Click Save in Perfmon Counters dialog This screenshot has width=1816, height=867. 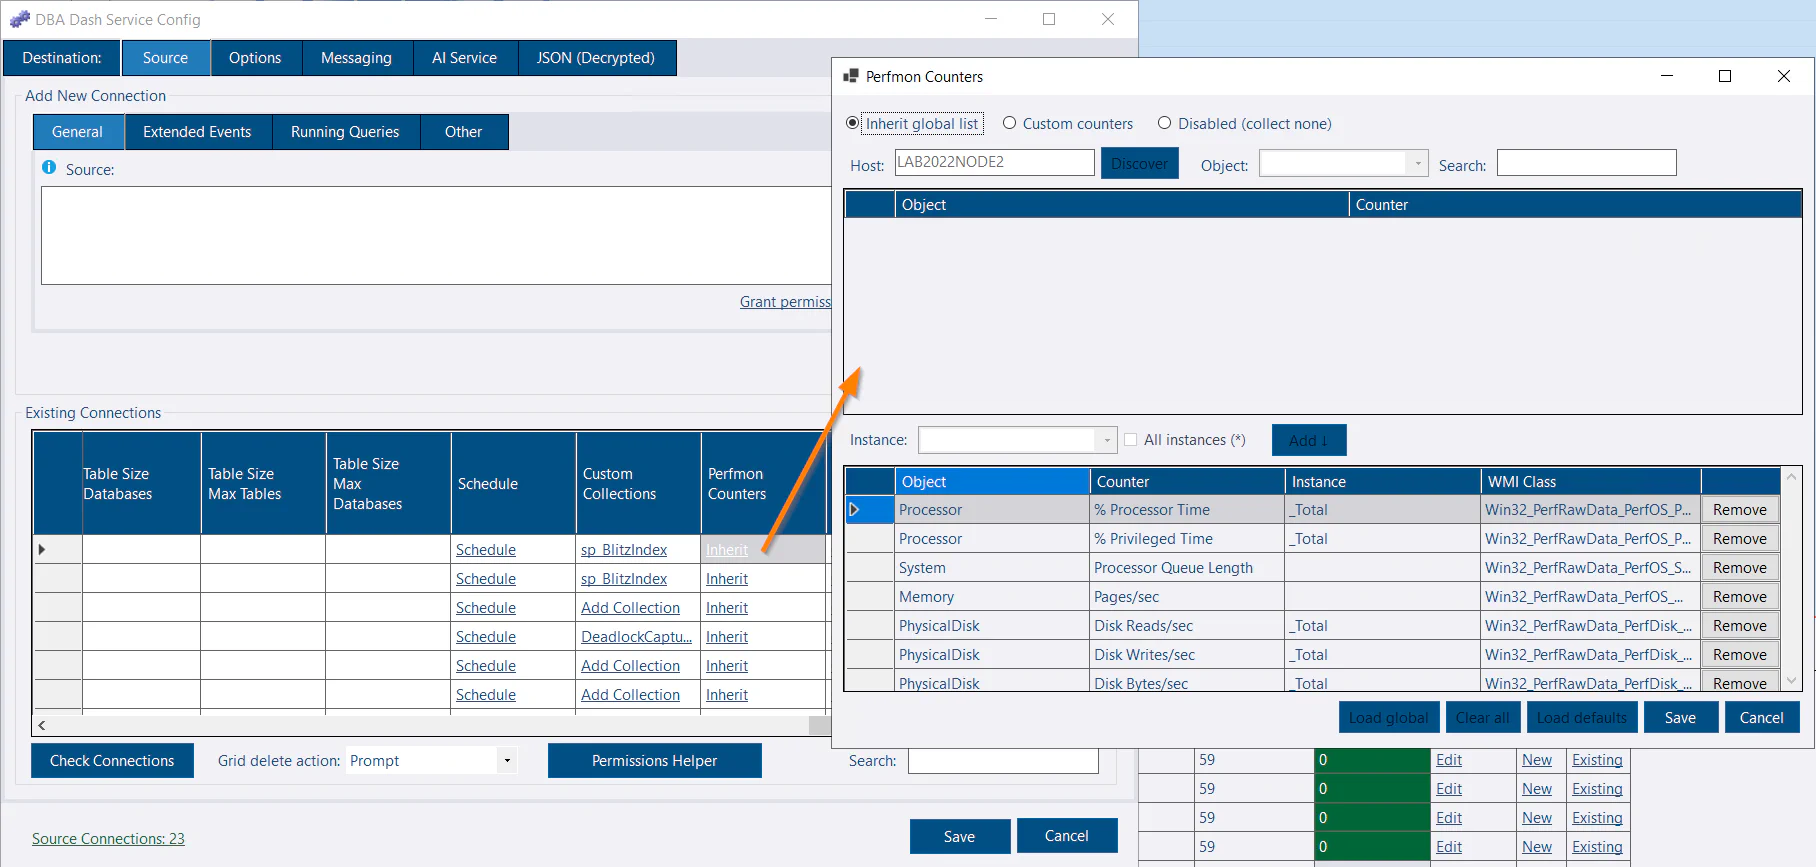(x=1680, y=718)
